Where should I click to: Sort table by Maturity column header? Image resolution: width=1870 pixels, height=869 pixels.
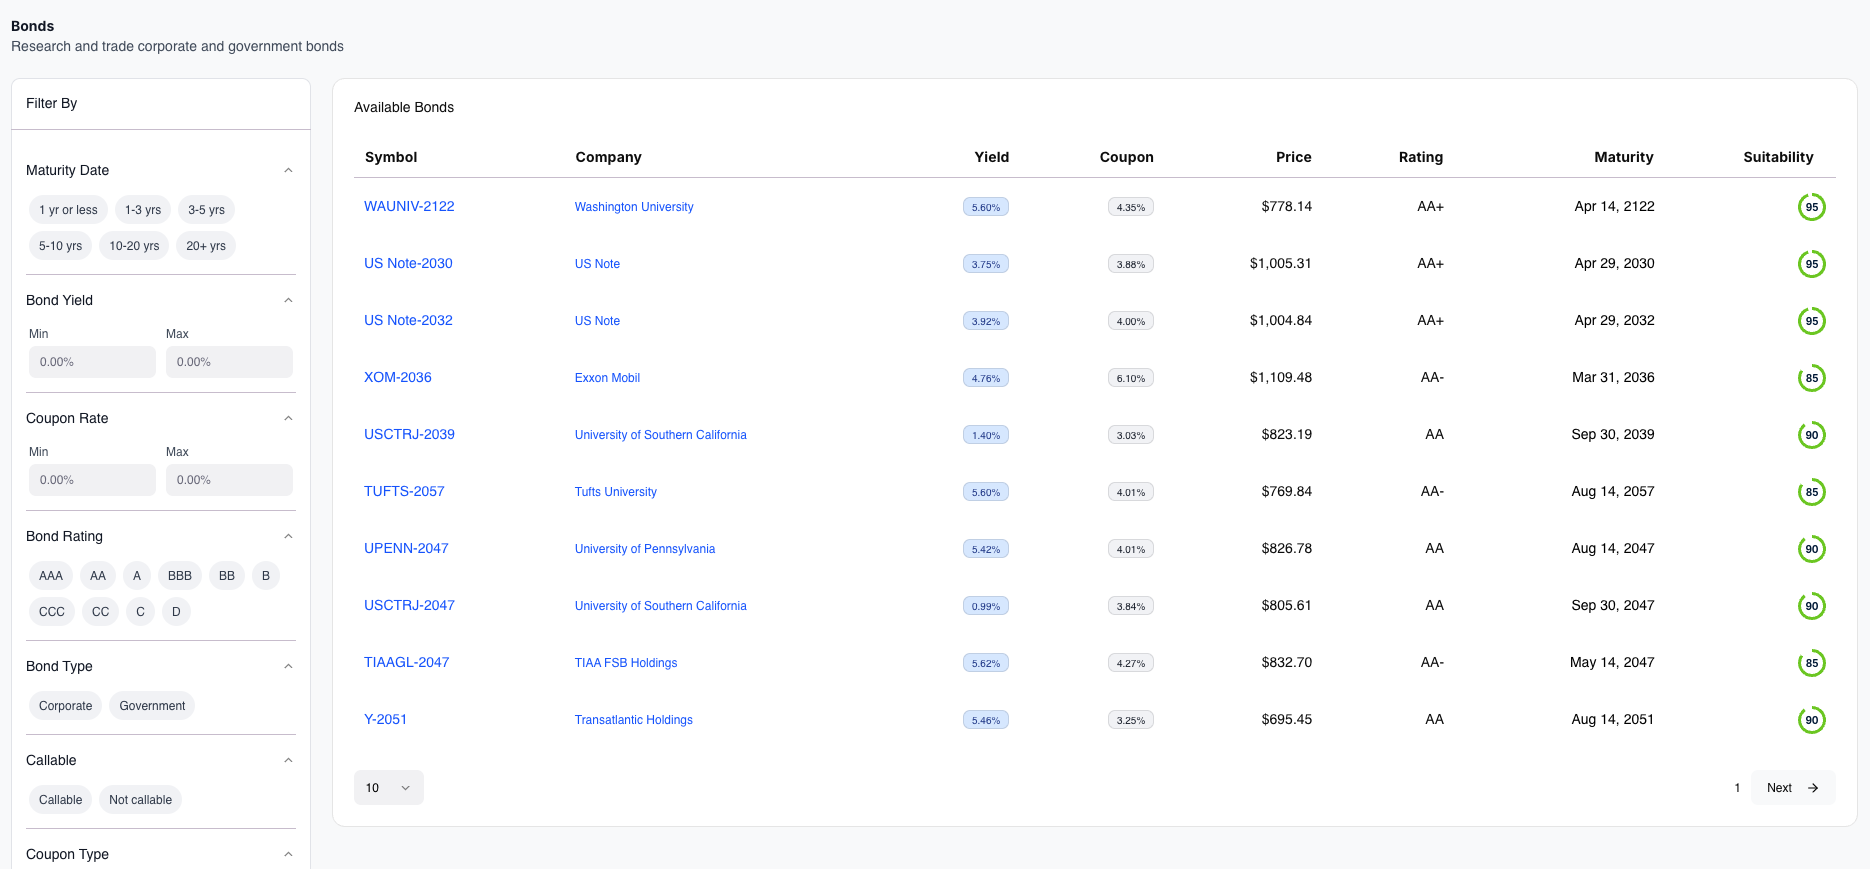coord(1623,157)
